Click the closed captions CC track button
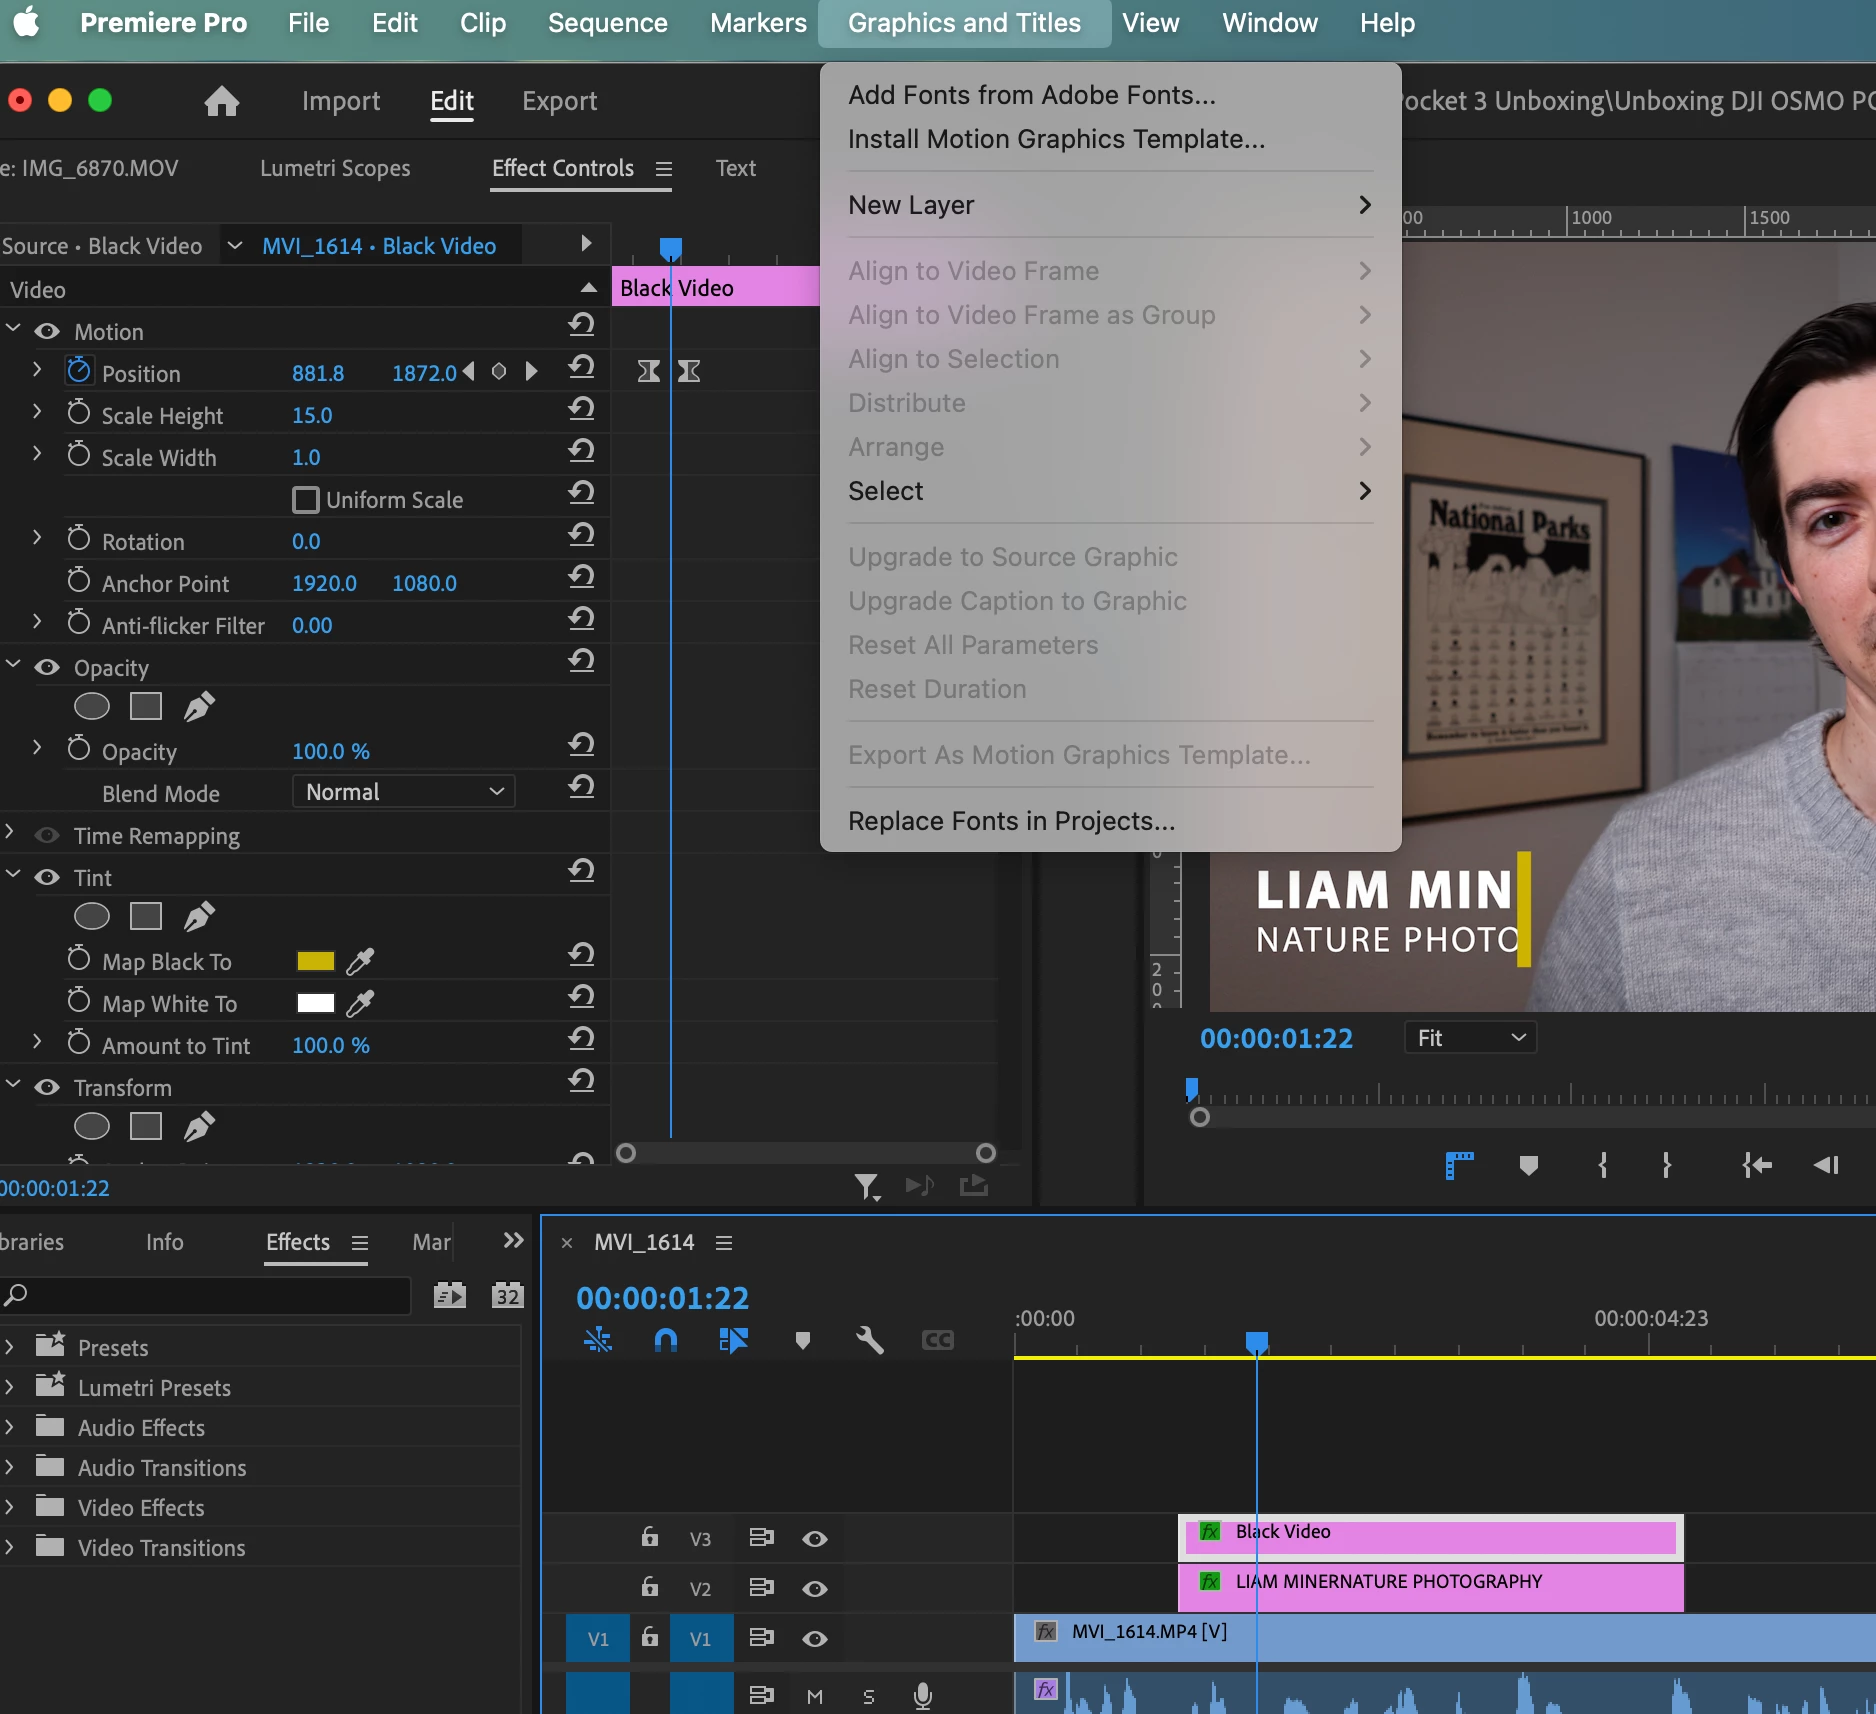The width and height of the screenshot is (1876, 1714). pyautogui.click(x=937, y=1340)
